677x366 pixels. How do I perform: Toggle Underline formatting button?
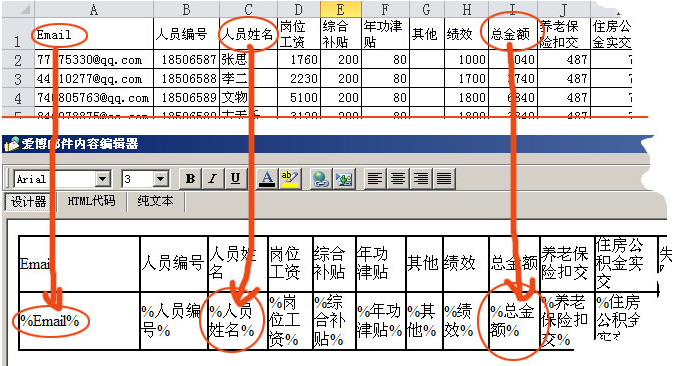235,179
